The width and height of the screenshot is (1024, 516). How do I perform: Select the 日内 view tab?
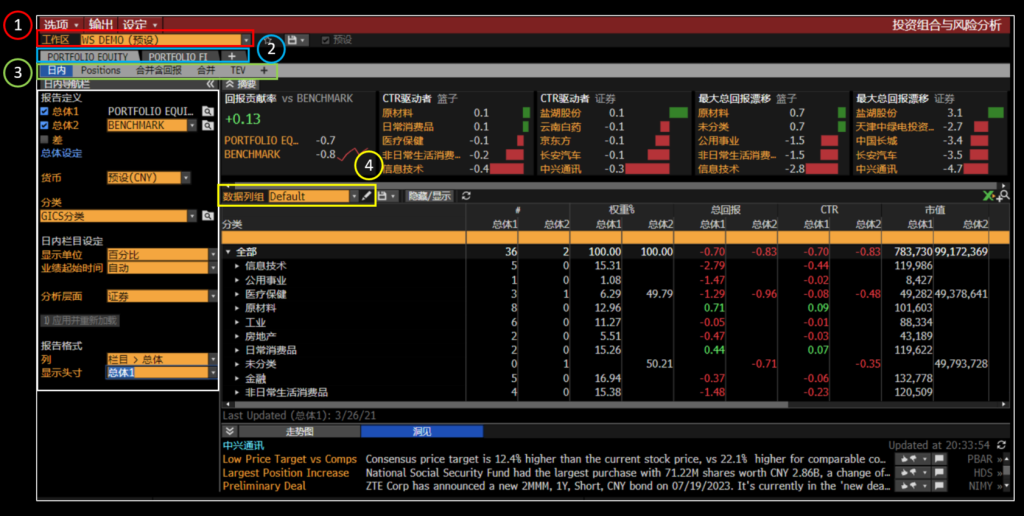click(x=56, y=70)
